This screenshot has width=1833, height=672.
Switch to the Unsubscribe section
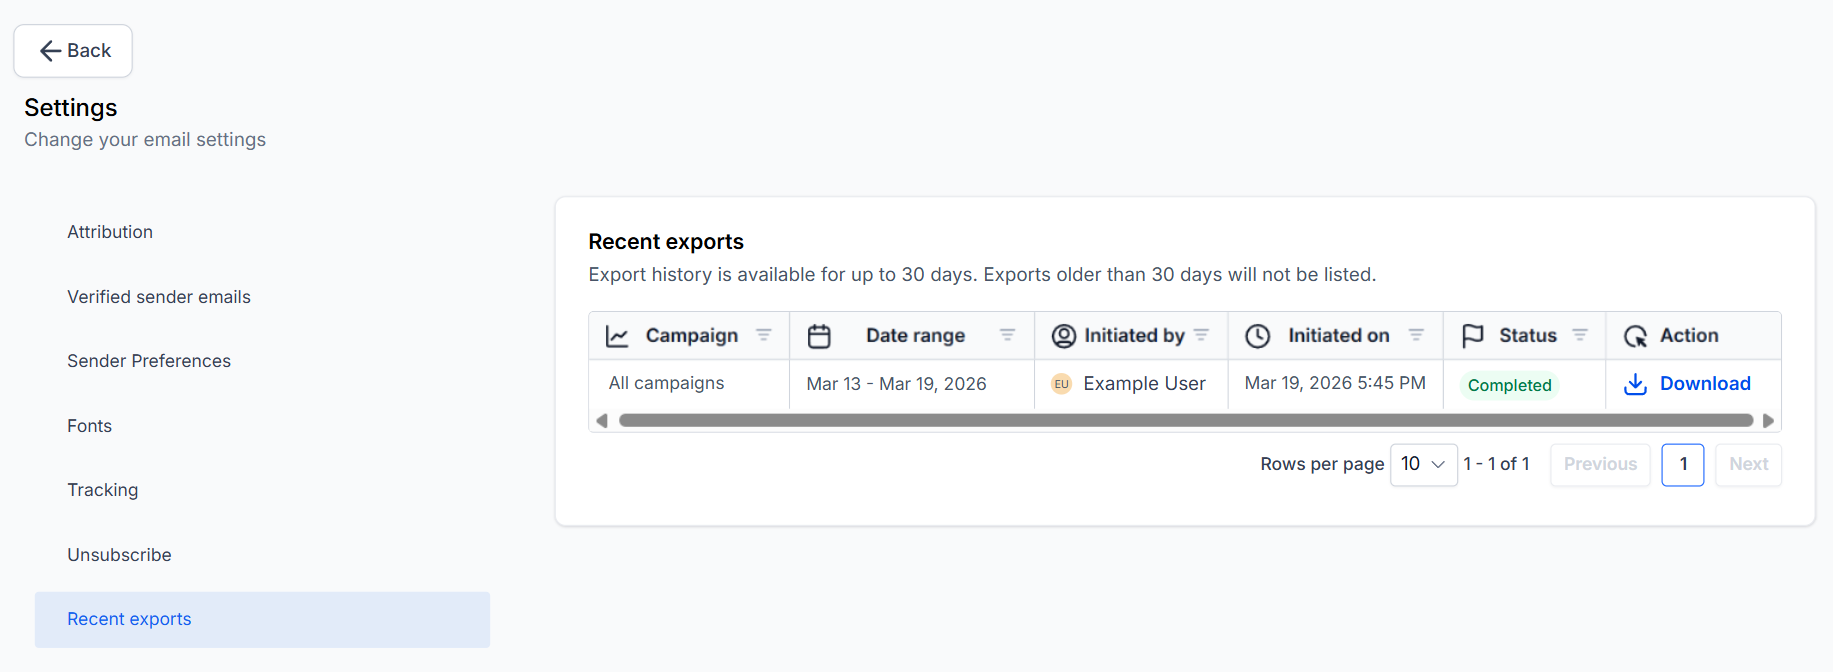tap(119, 555)
